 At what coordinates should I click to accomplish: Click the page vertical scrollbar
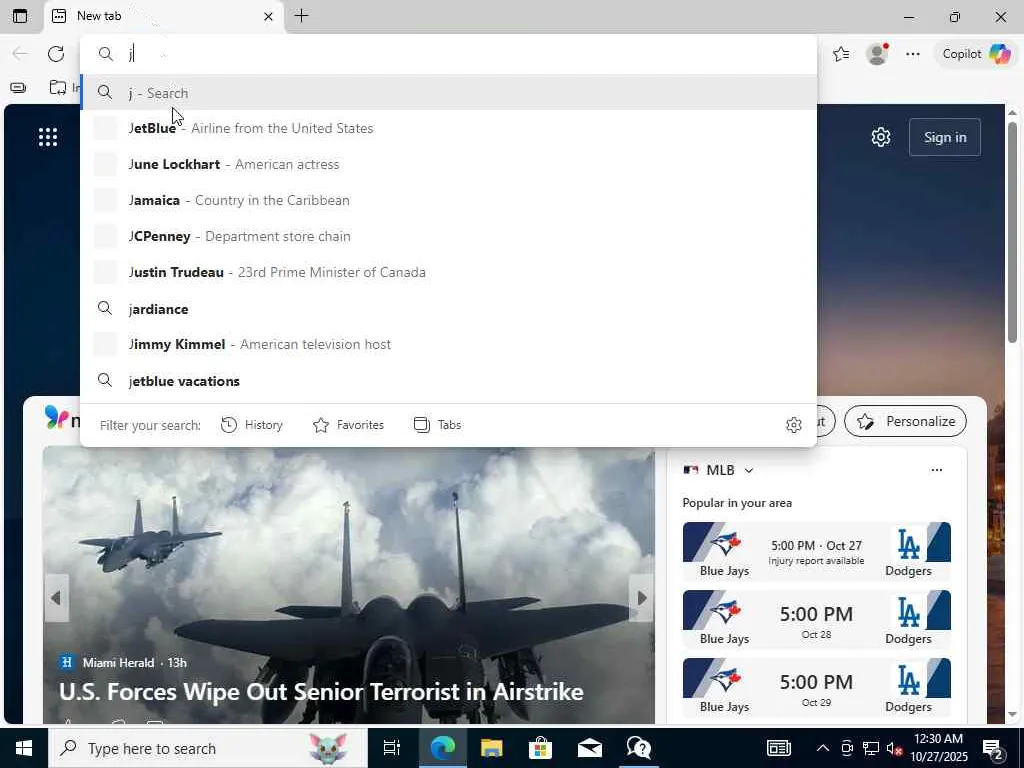click(1012, 232)
